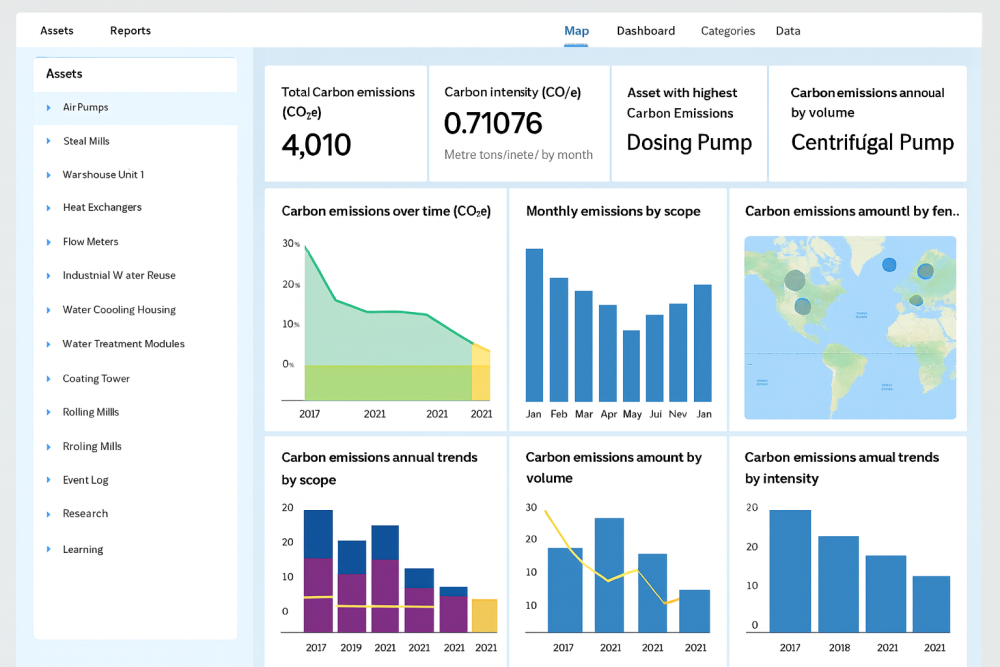This screenshot has height=667, width=1000.
Task: Open the Categories tab
Action: [727, 31]
